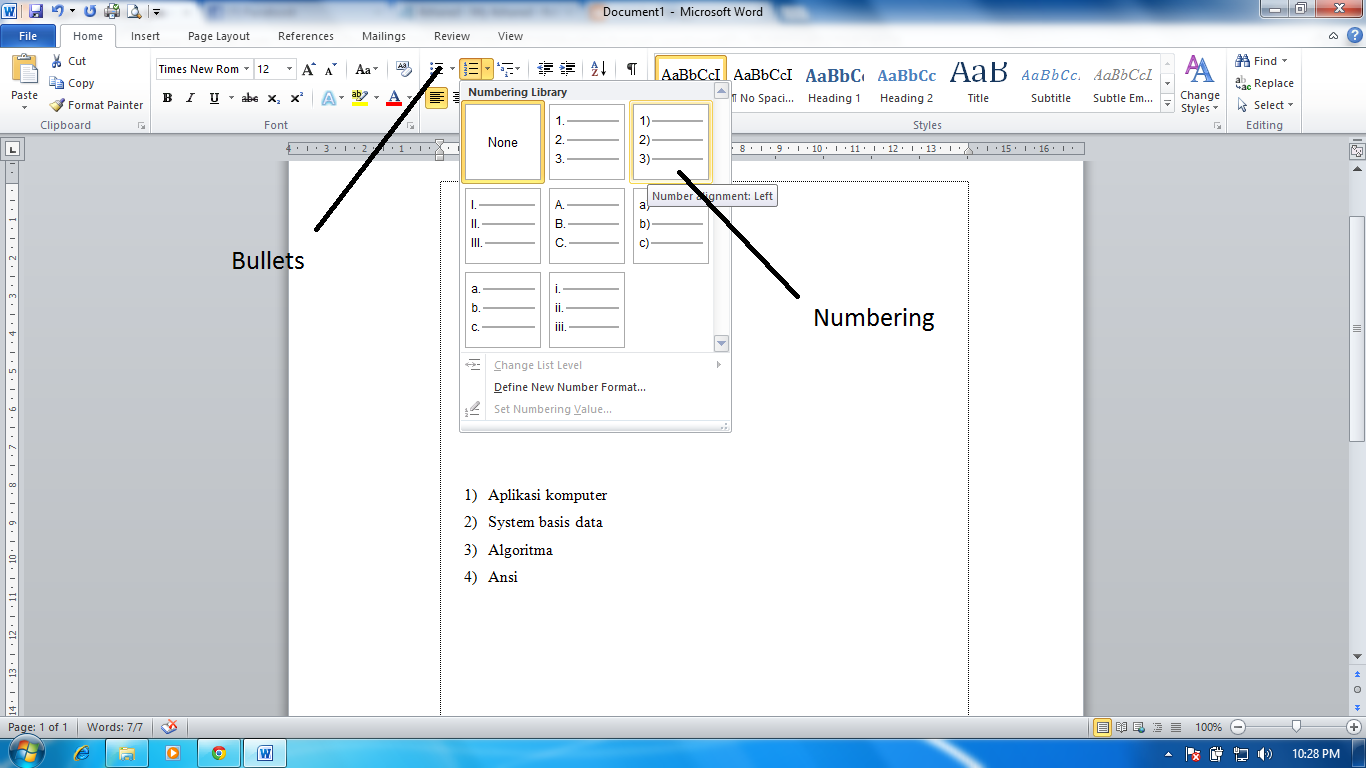
Task: Click the Grow Font icon
Action: [308, 69]
